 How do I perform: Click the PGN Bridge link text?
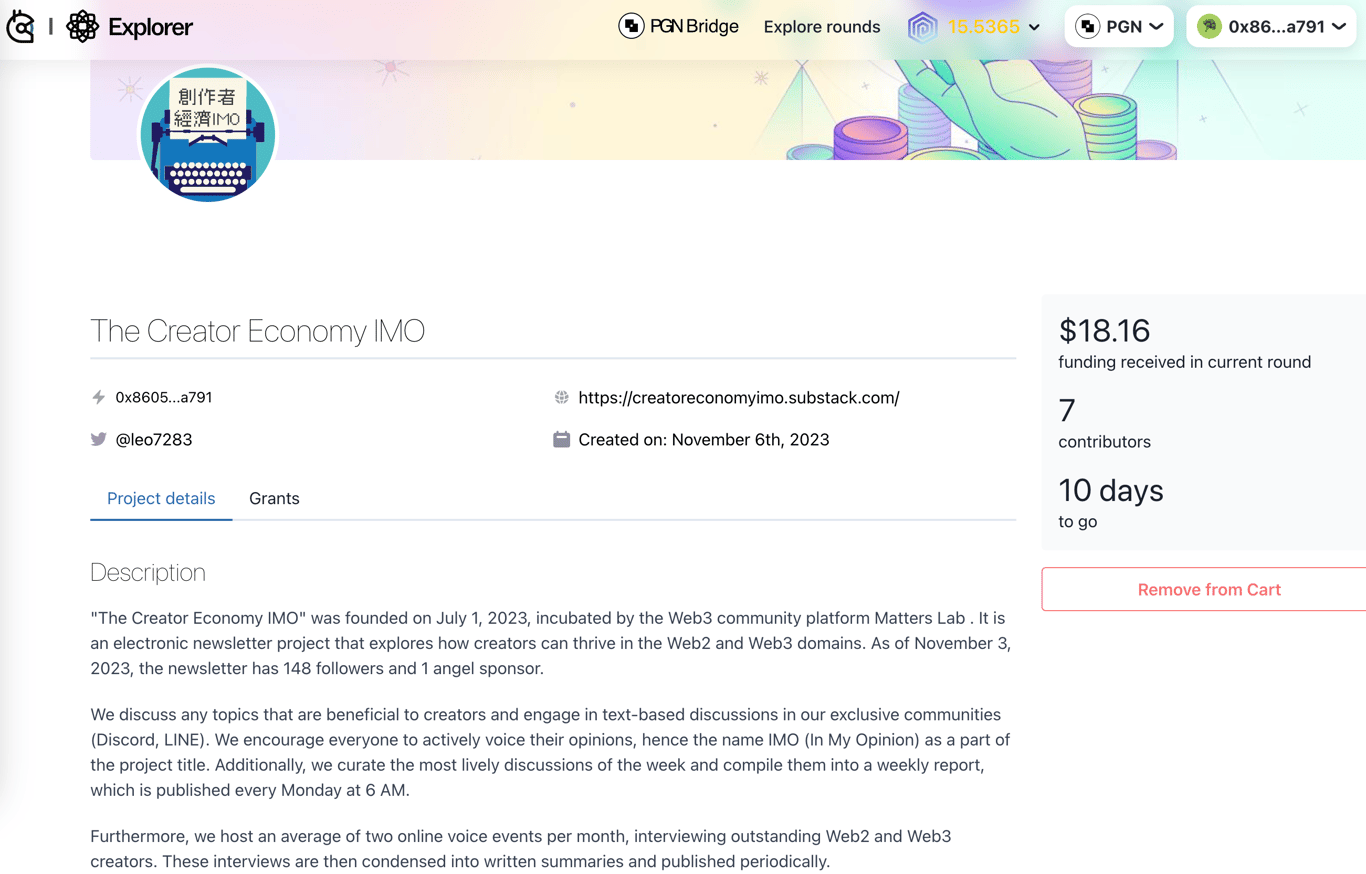[694, 27]
